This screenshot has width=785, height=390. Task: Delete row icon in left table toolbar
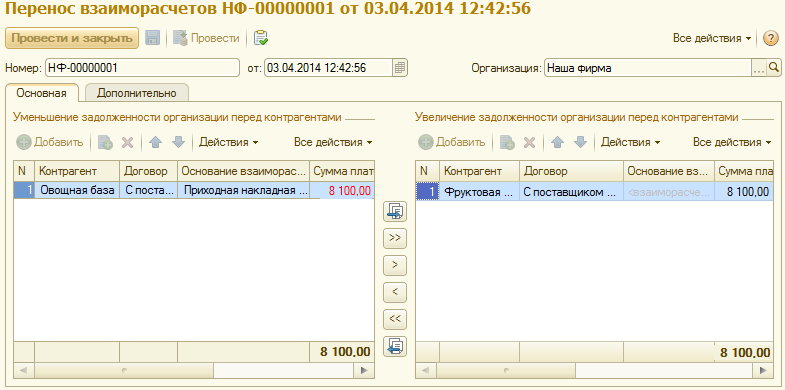(128, 143)
